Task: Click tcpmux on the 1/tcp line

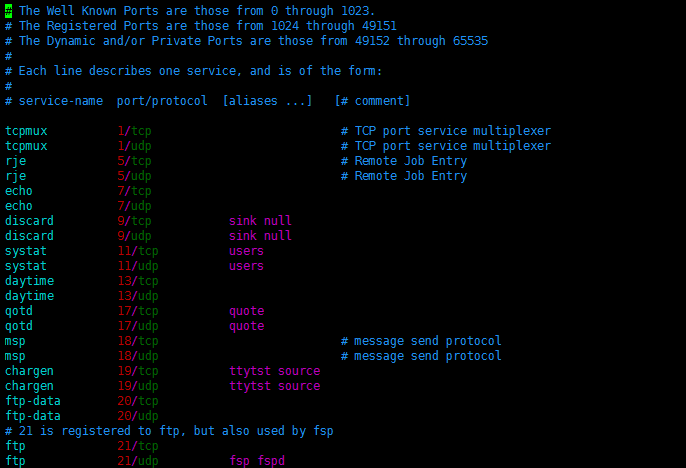Action: coord(26,131)
